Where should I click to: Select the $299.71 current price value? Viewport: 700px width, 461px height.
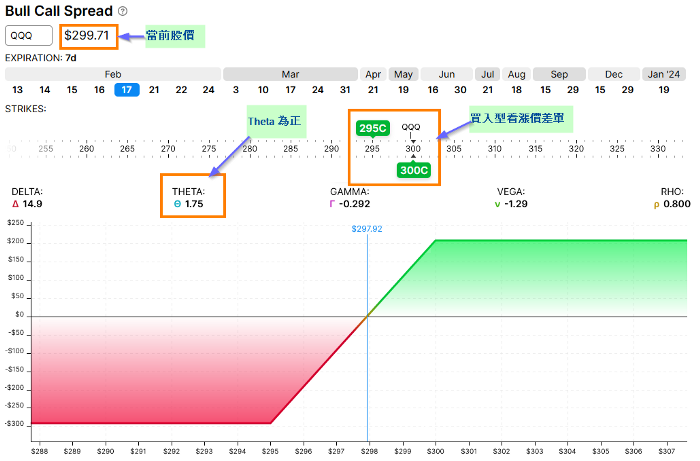tap(87, 35)
